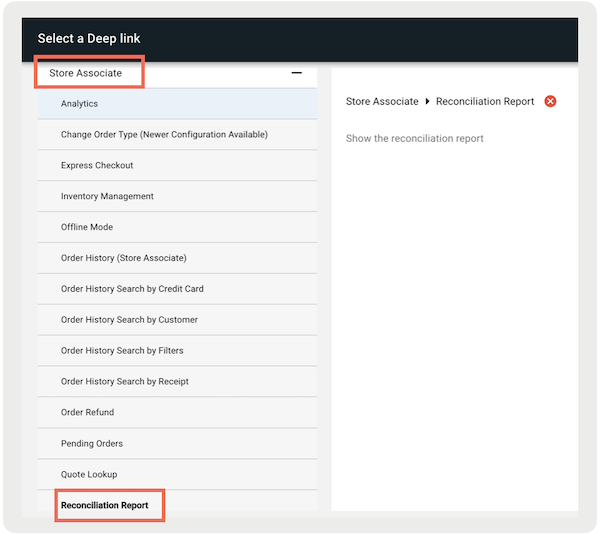Select Order History Search by Customer
600x535 pixels.
(x=177, y=320)
